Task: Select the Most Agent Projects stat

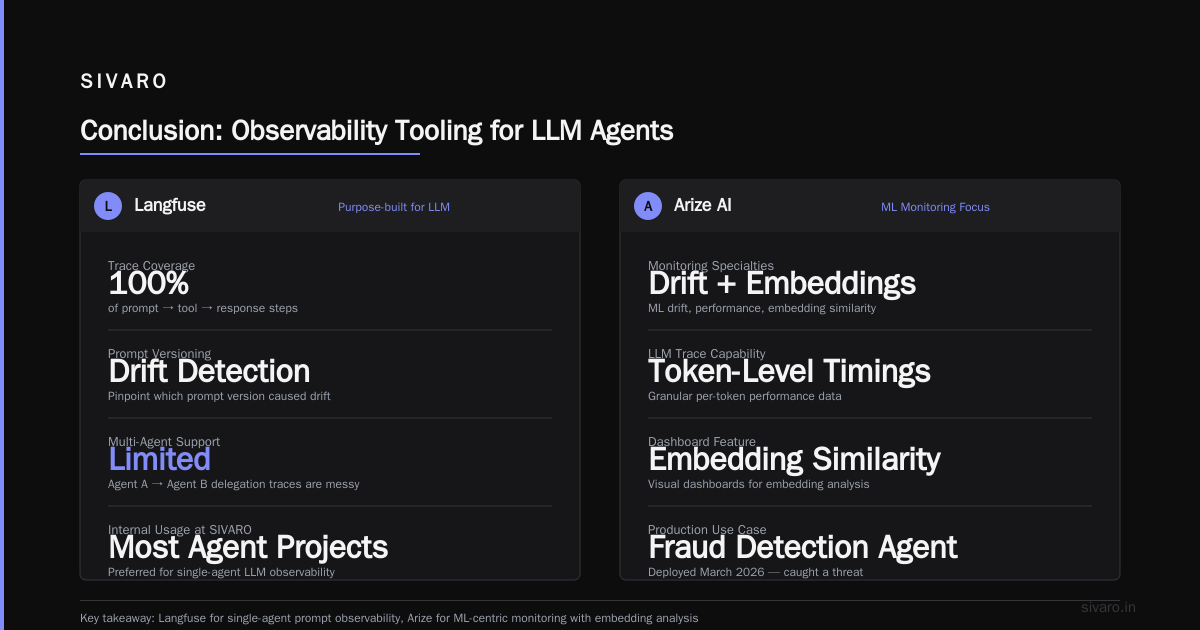Action: coord(248,547)
